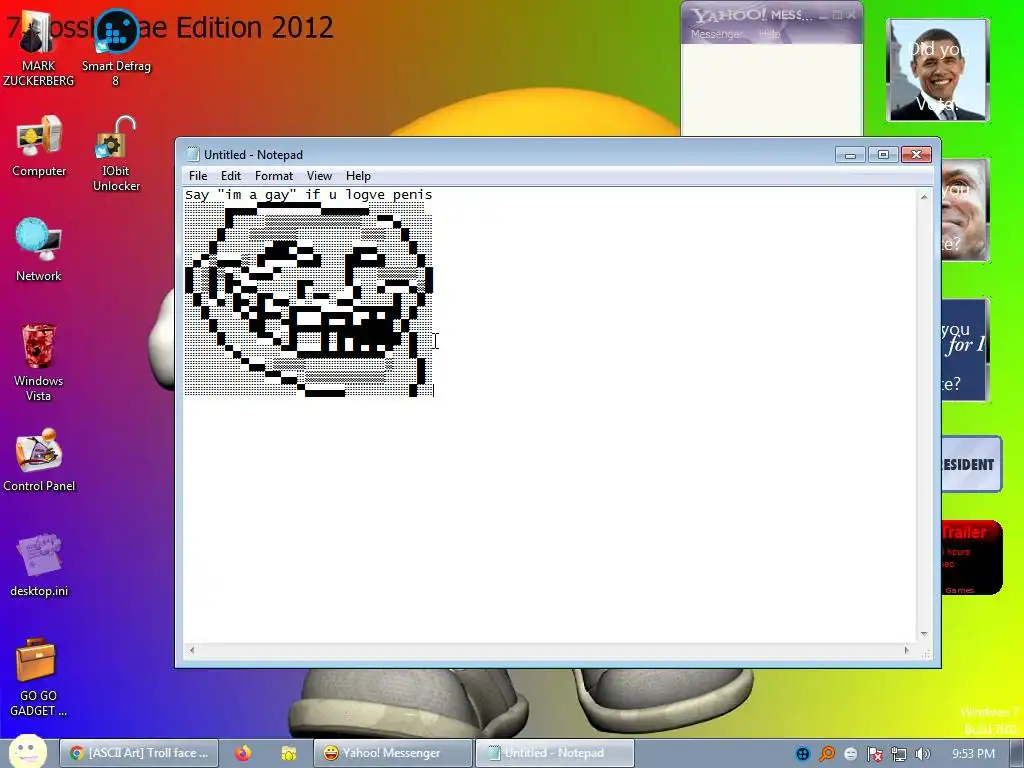Open Help menu in Yahoo! Messenger window
The image size is (1024, 768).
click(x=769, y=34)
